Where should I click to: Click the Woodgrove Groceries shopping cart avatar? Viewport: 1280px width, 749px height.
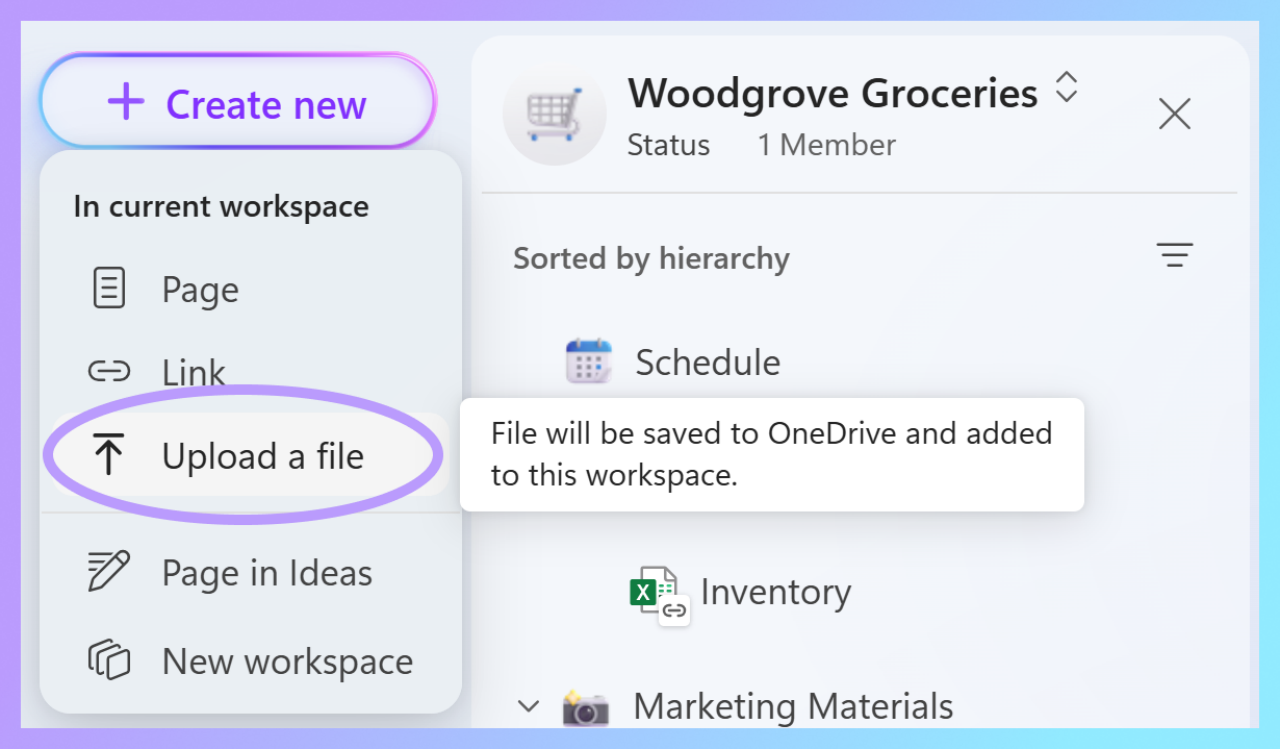pos(554,115)
